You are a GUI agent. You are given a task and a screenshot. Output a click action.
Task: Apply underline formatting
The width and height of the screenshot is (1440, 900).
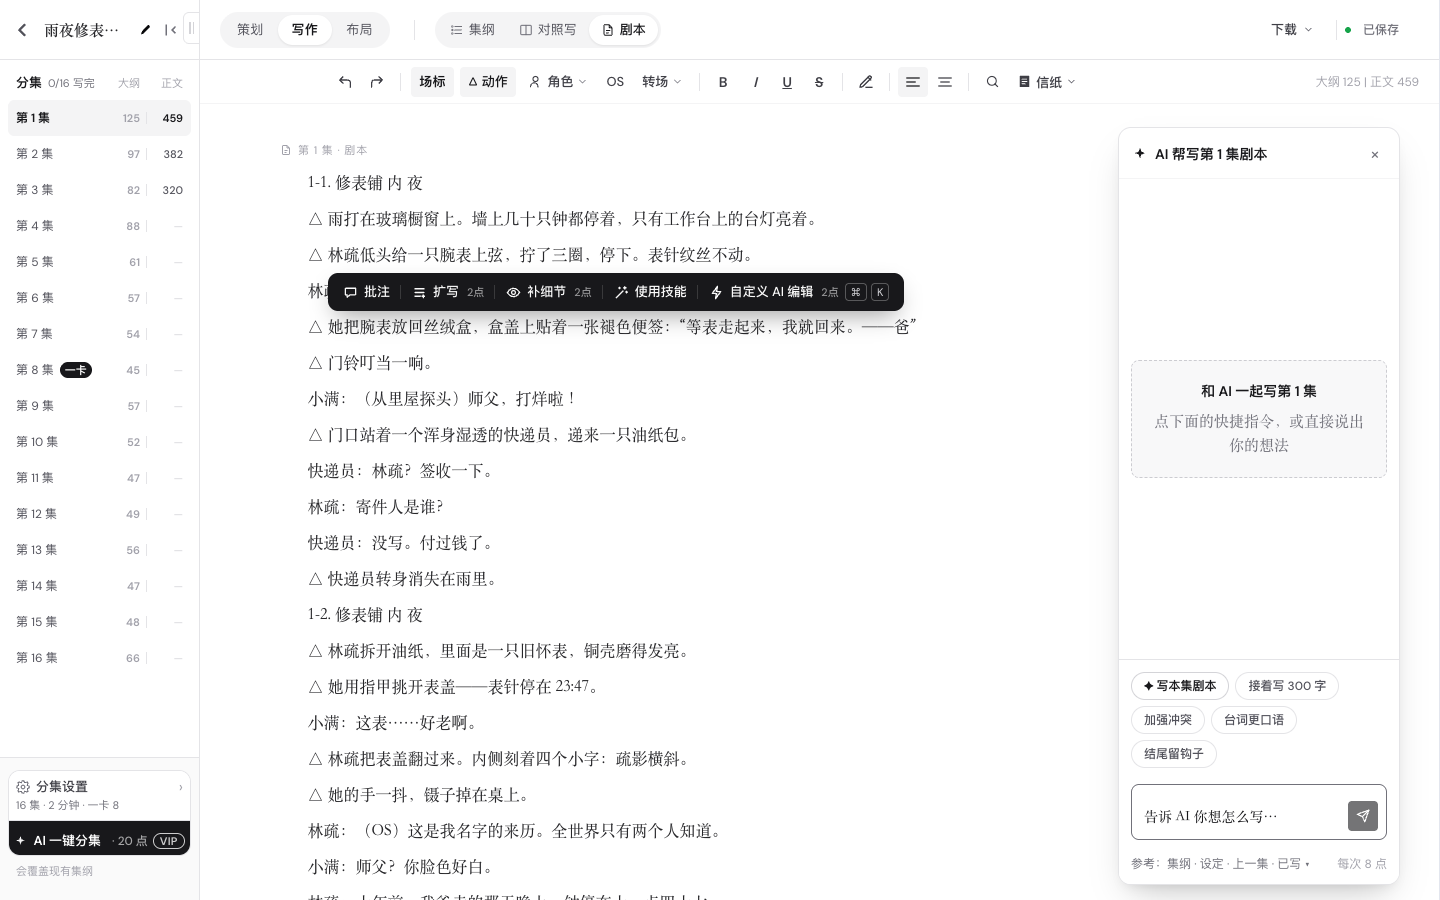[x=787, y=82]
